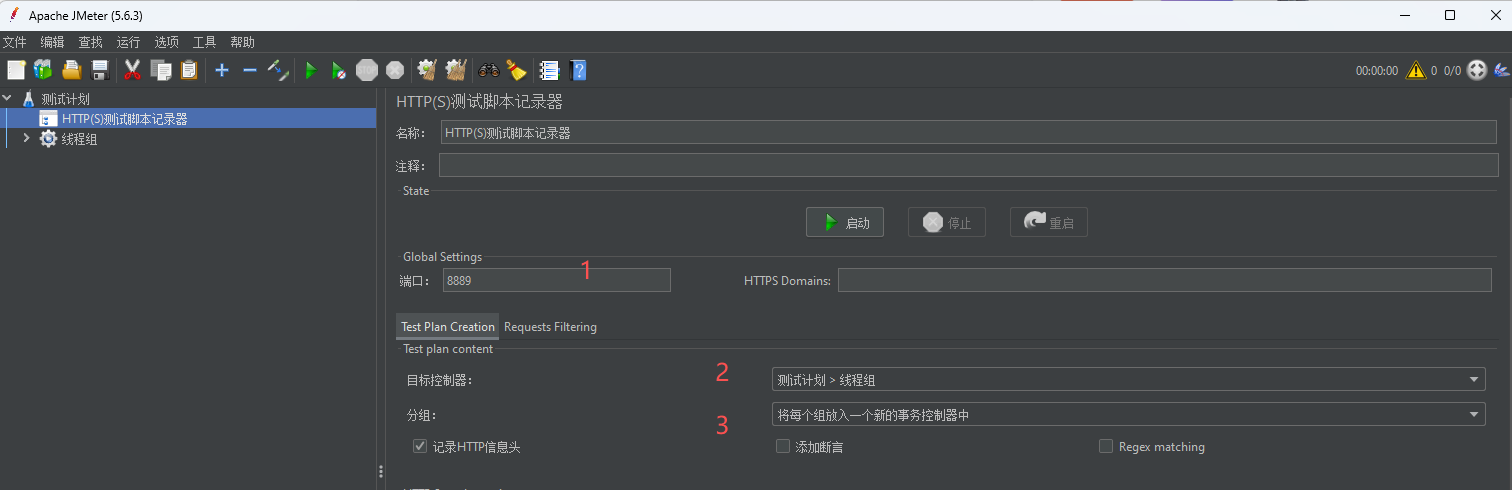Toggle 记录HTTP信息头 checkbox
Screen dimensions: 1512x490
(x=420, y=446)
